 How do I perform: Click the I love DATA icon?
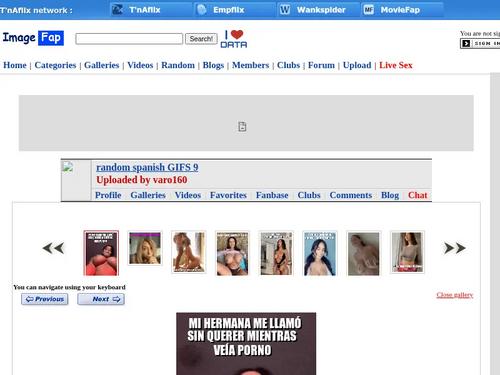click(x=234, y=39)
